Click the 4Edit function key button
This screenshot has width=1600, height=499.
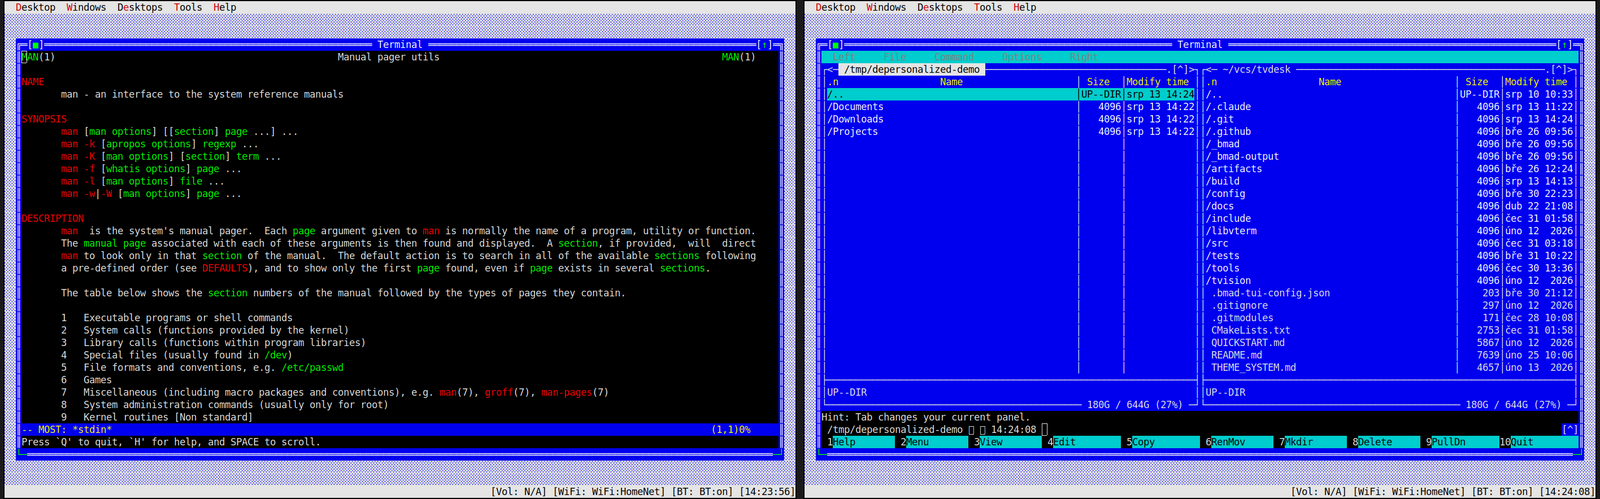pyautogui.click(x=1085, y=442)
